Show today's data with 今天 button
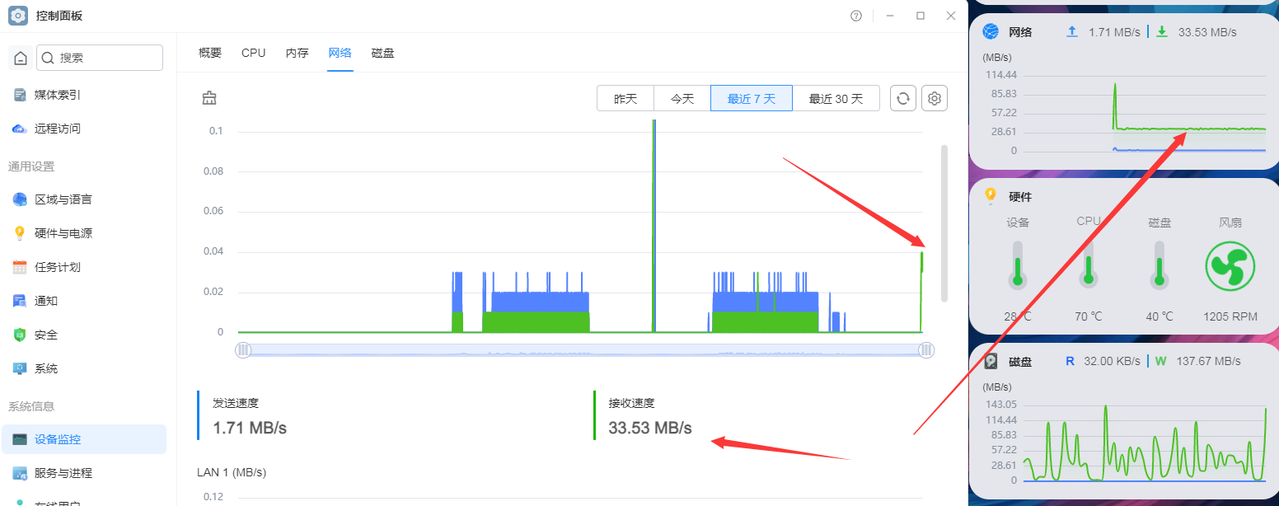This screenshot has width=1279, height=506. (682, 98)
